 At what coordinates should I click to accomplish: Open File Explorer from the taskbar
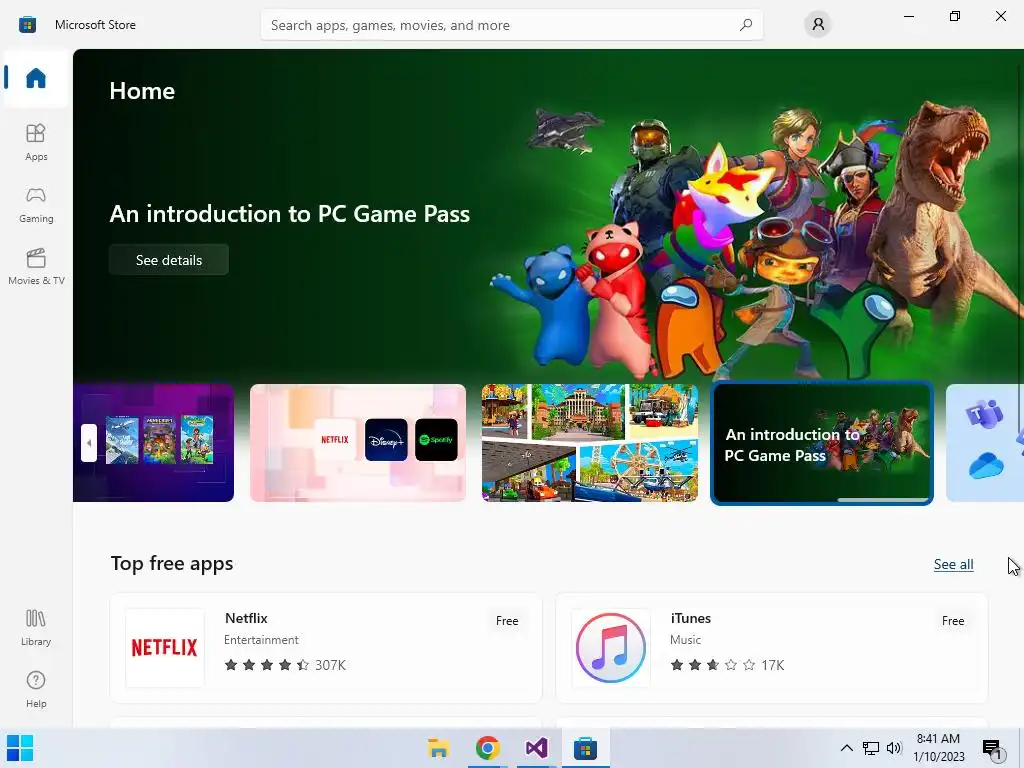(438, 748)
